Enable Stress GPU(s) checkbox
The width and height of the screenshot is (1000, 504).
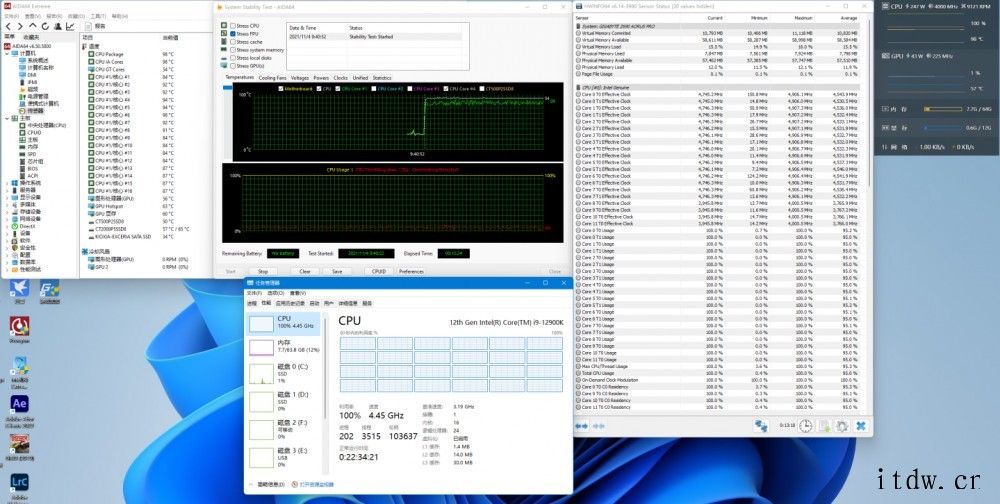pyautogui.click(x=233, y=66)
